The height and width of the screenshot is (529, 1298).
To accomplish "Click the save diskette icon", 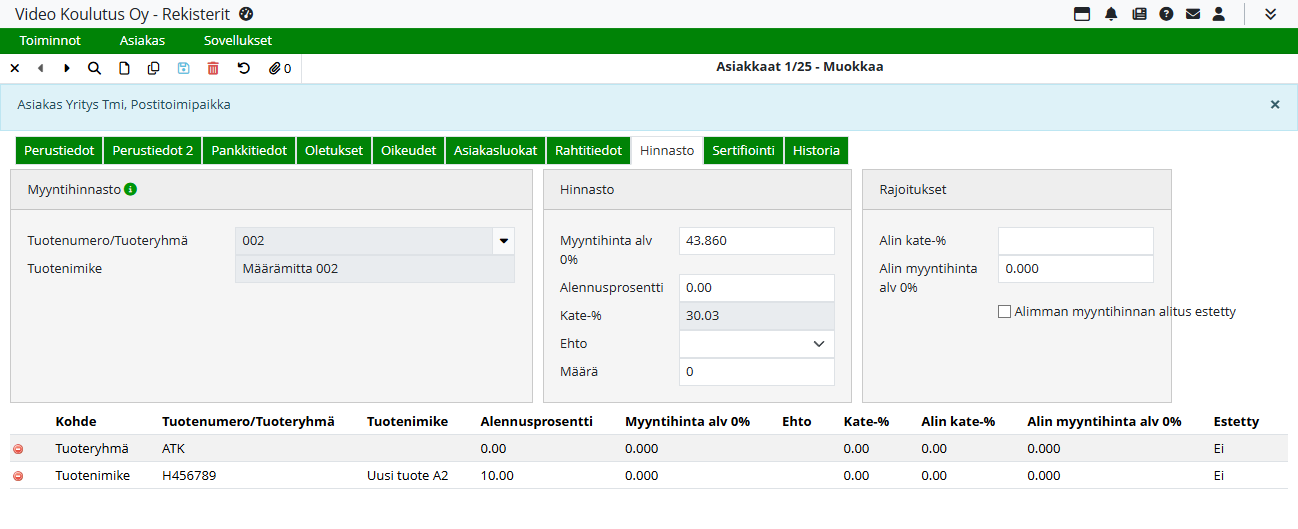I will [x=183, y=68].
